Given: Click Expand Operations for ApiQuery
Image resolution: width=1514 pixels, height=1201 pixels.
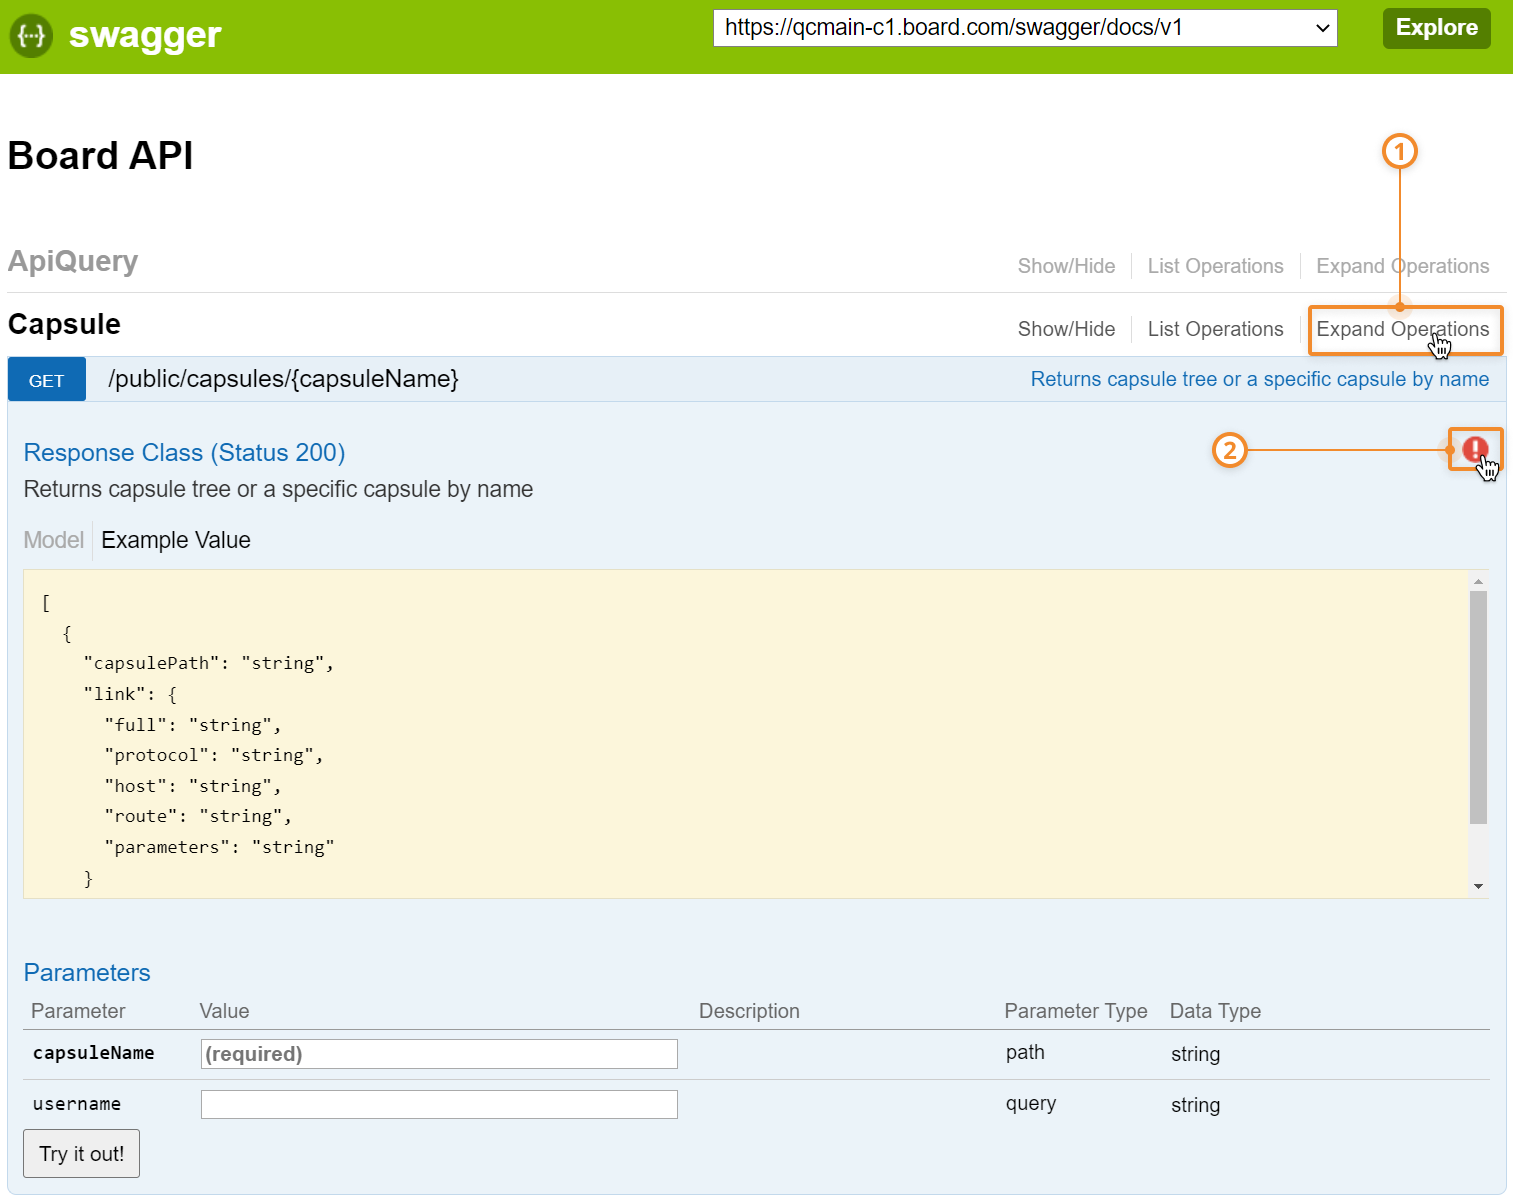Looking at the screenshot, I should pos(1402,266).
